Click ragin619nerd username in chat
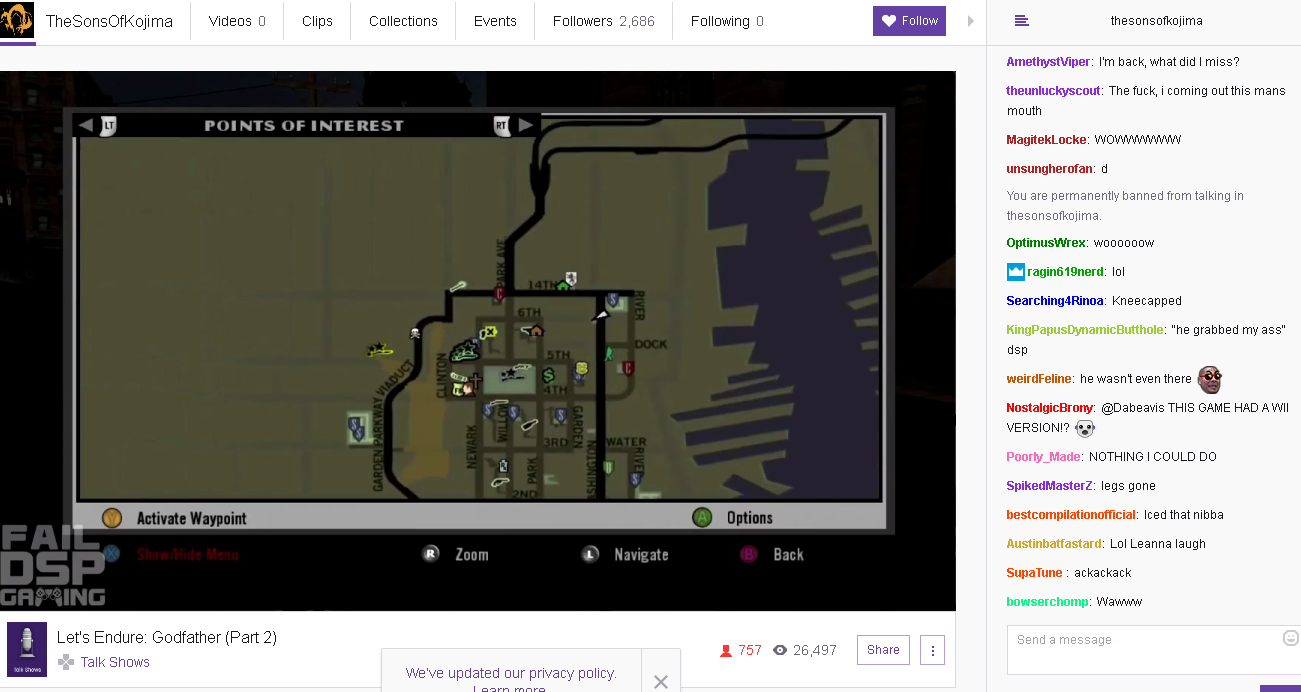The width and height of the screenshot is (1301, 692). (1065, 272)
